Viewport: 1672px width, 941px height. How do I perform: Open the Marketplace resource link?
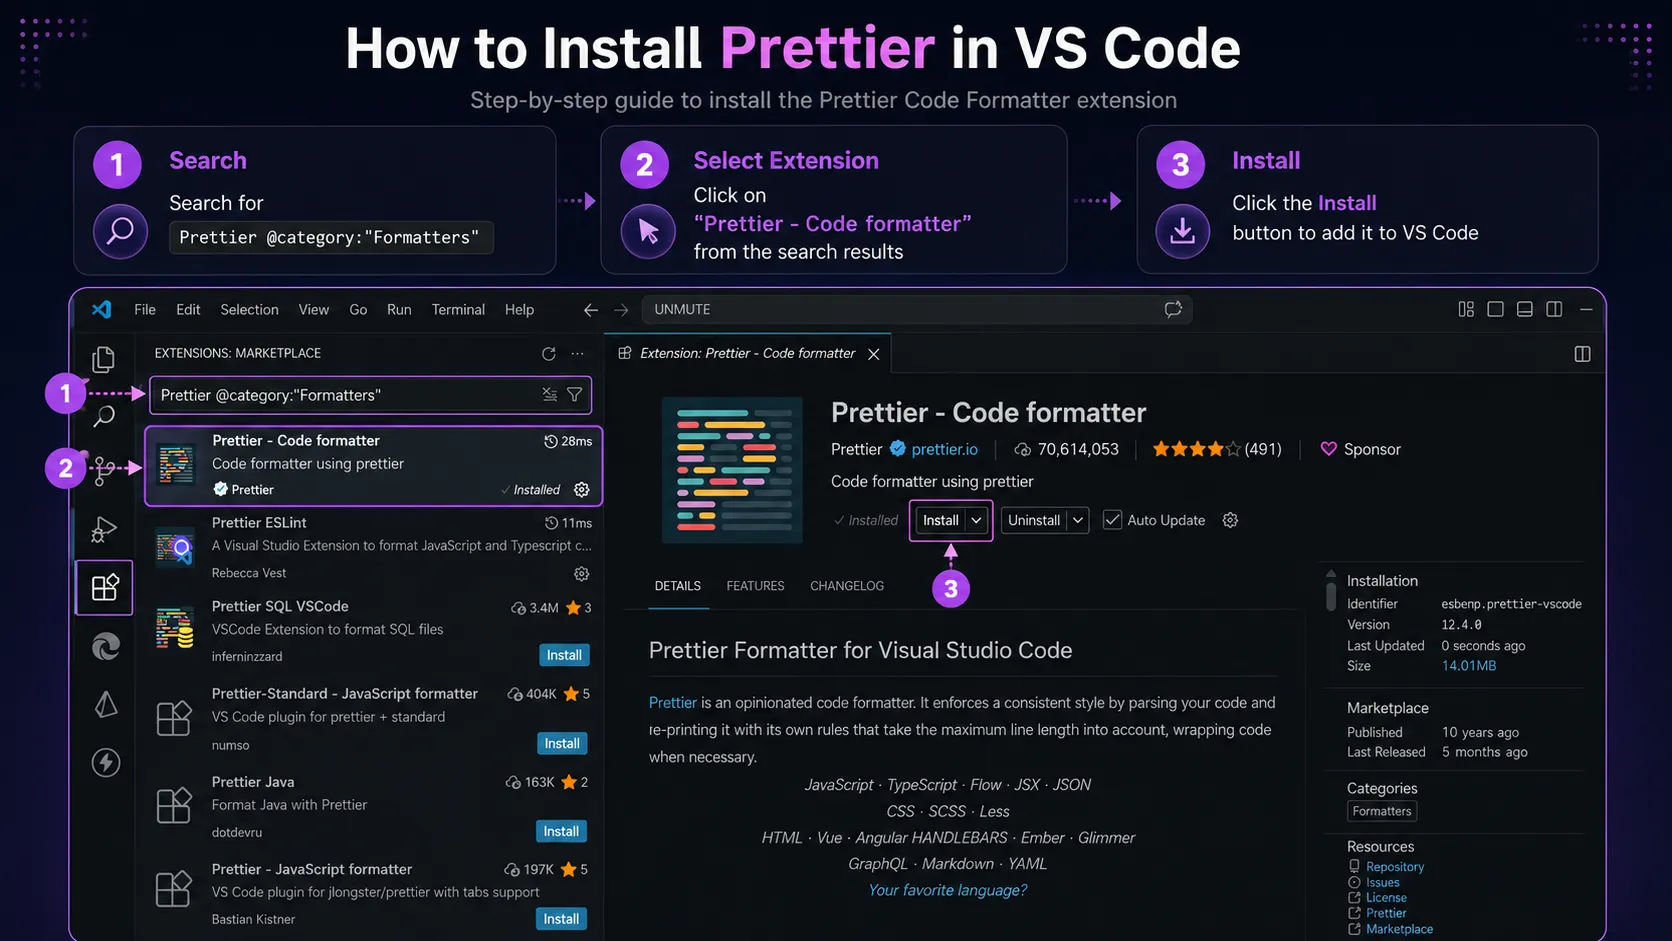1400,929
